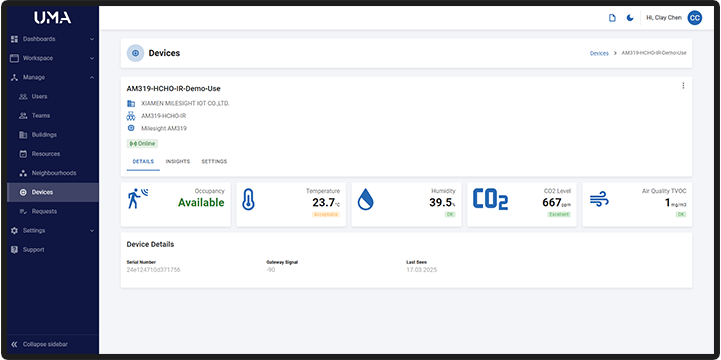Click the Milesight AM319 model text
Screen dimensions: 721x360
(164, 128)
